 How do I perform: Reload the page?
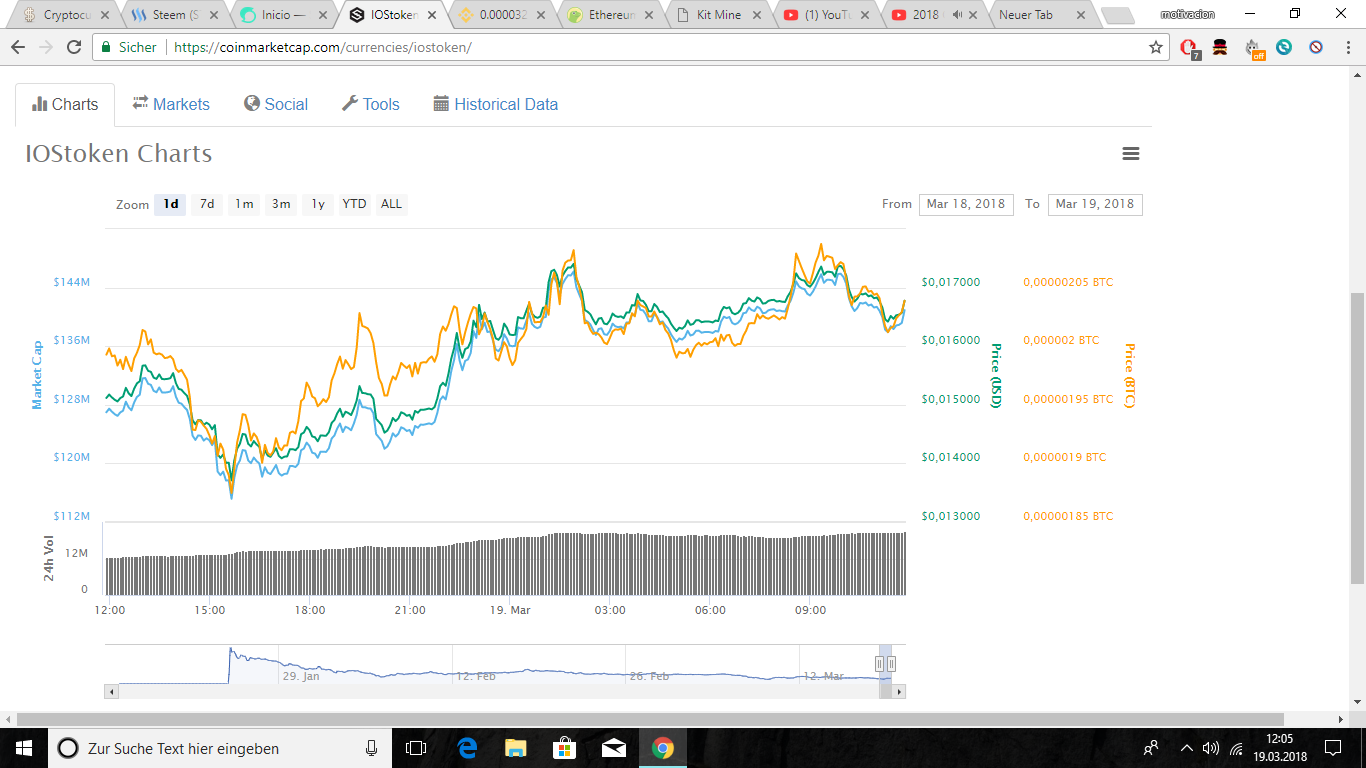pos(74,47)
